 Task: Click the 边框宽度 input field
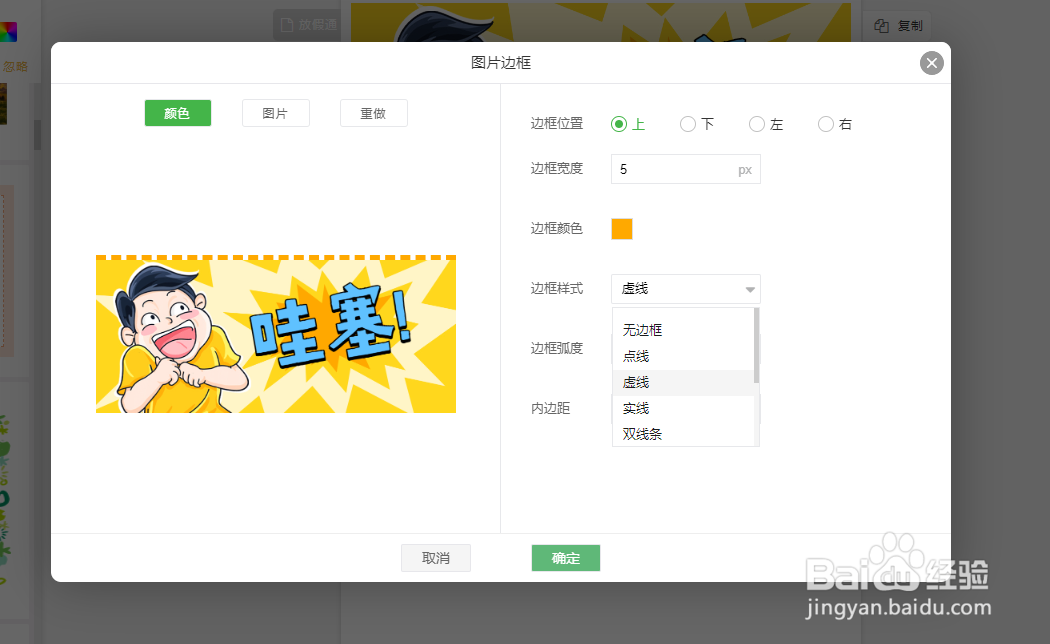[x=686, y=169]
